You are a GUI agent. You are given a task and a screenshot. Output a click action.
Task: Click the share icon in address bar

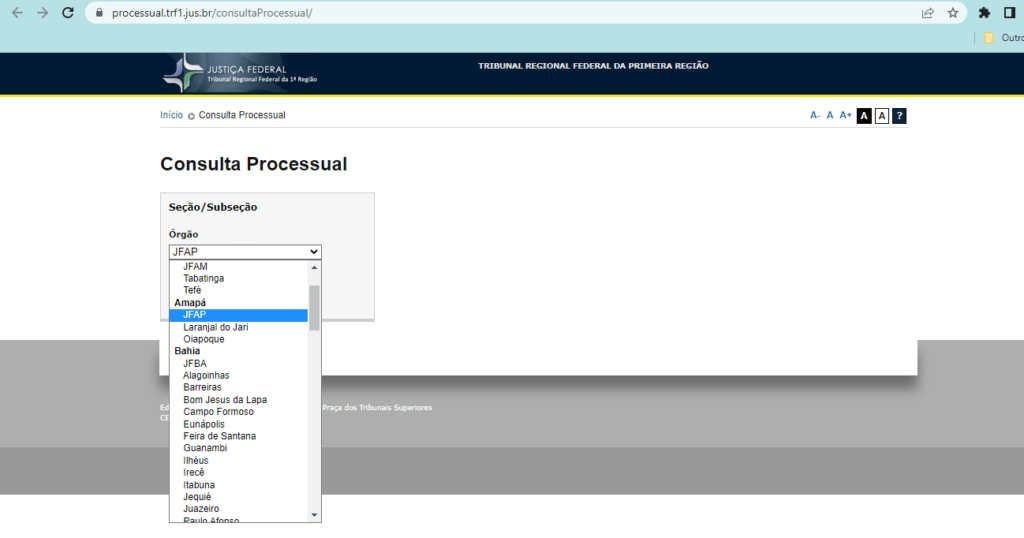pyautogui.click(x=927, y=13)
